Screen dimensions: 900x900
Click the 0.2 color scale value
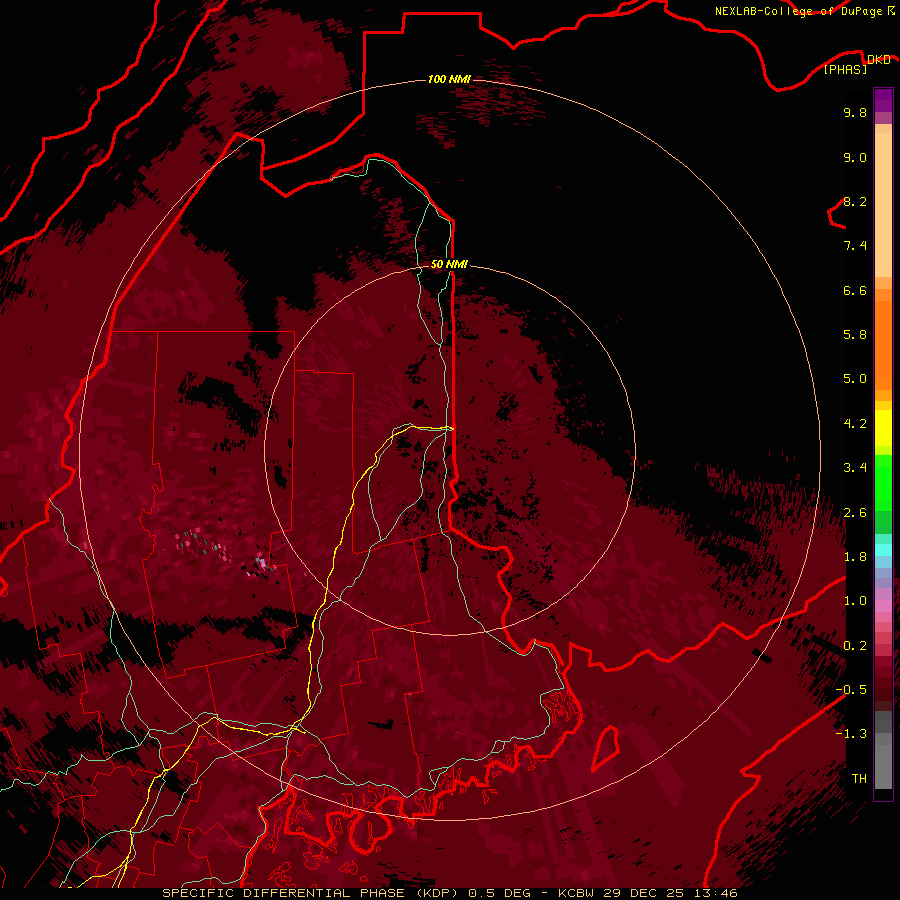[x=855, y=646]
